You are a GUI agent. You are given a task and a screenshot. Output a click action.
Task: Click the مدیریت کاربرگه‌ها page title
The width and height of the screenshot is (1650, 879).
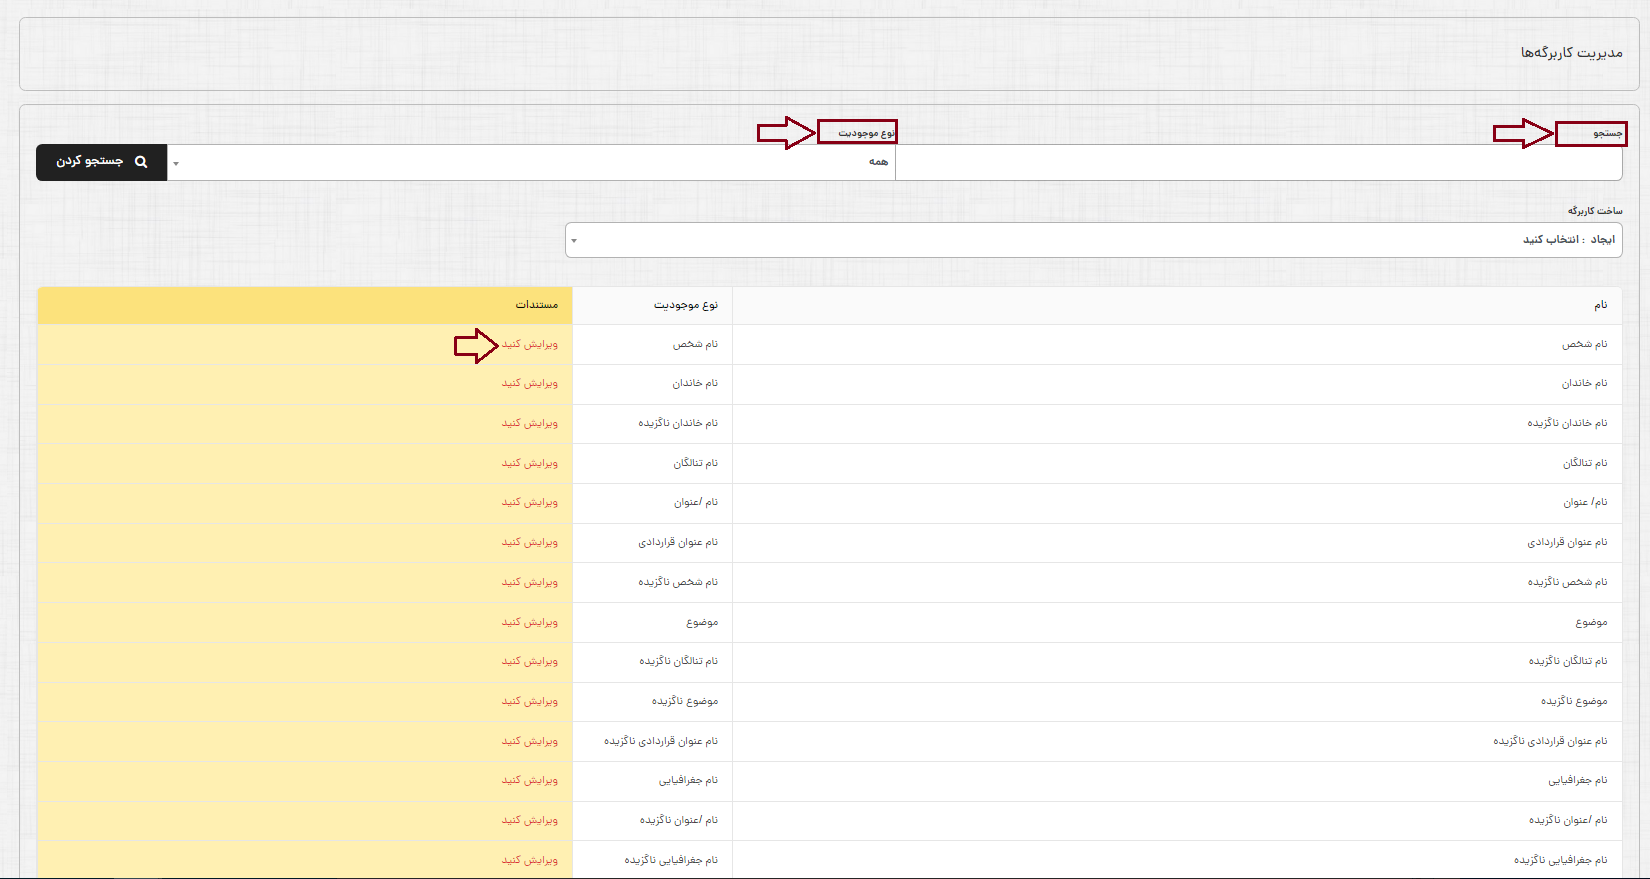(x=1571, y=53)
